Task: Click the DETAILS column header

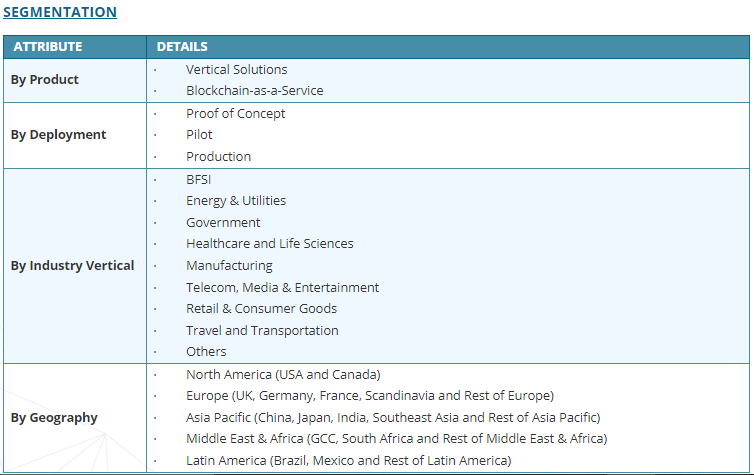Action: click(182, 47)
